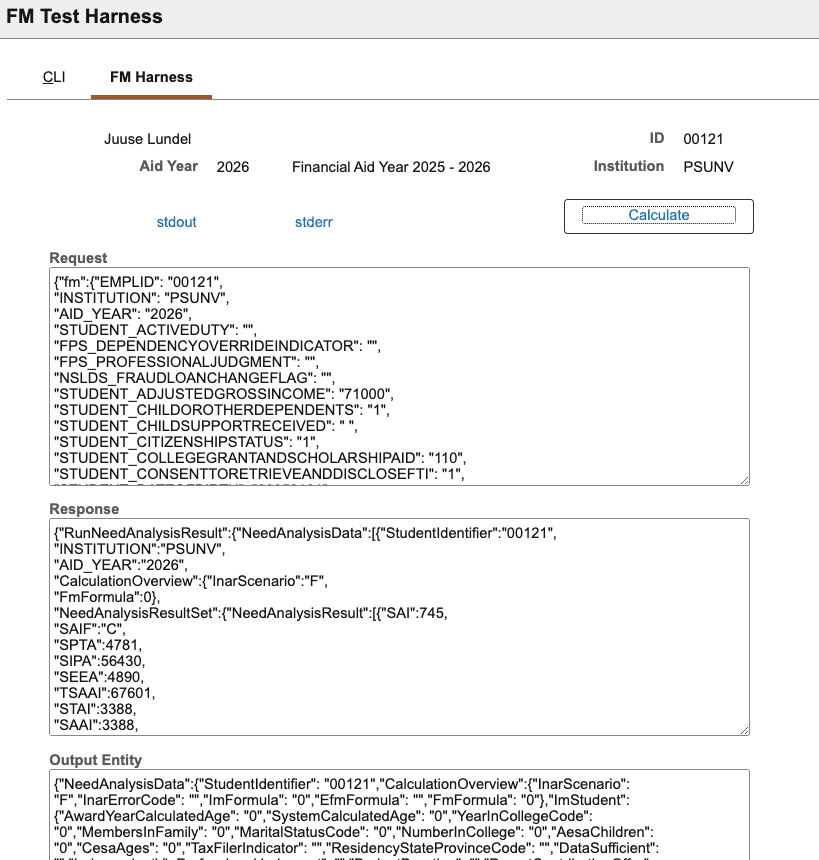The image size is (819, 860).
Task: Click the Calculate button
Action: click(x=658, y=215)
